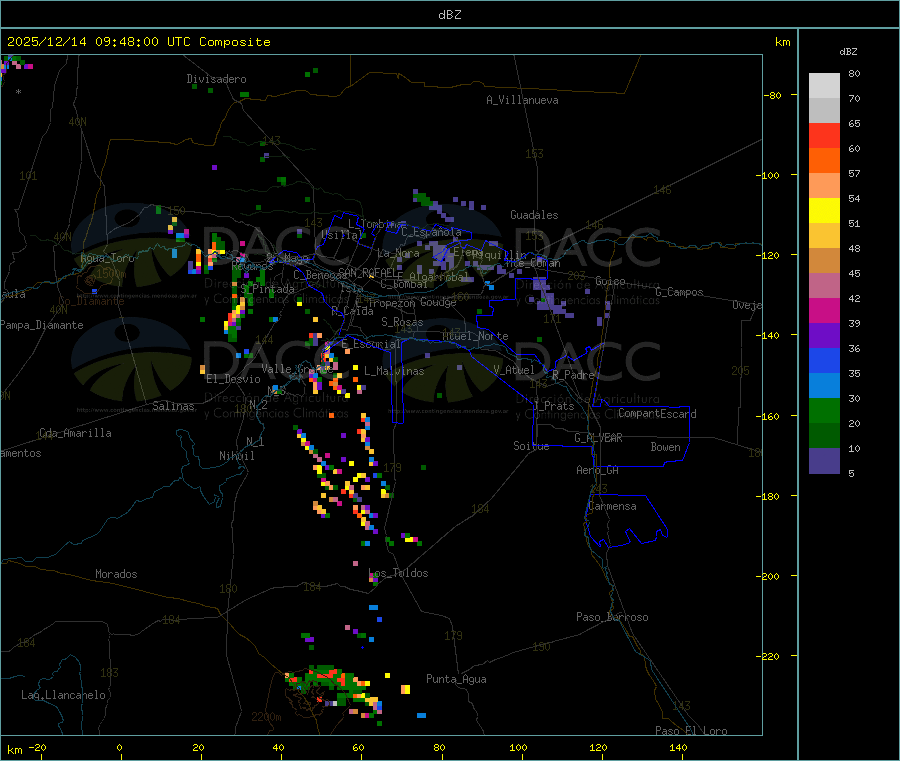900x761 pixels.
Task: Click the Divisadero map label
Action: click(x=216, y=79)
